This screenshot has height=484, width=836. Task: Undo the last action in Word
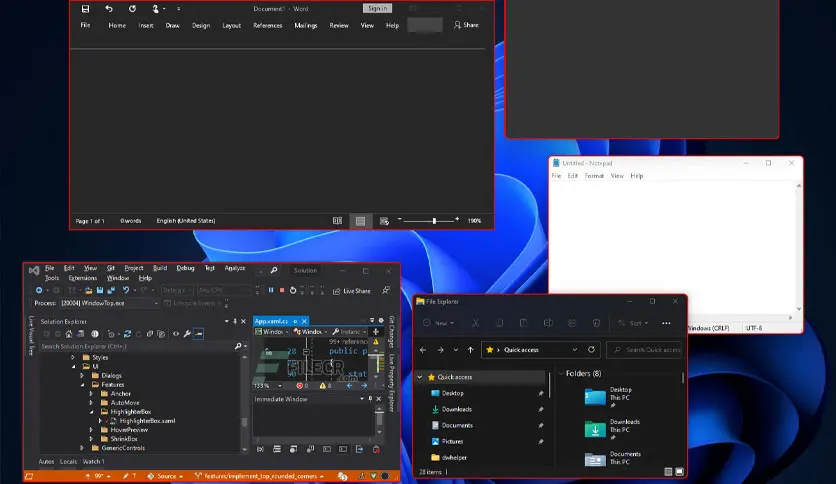click(109, 9)
